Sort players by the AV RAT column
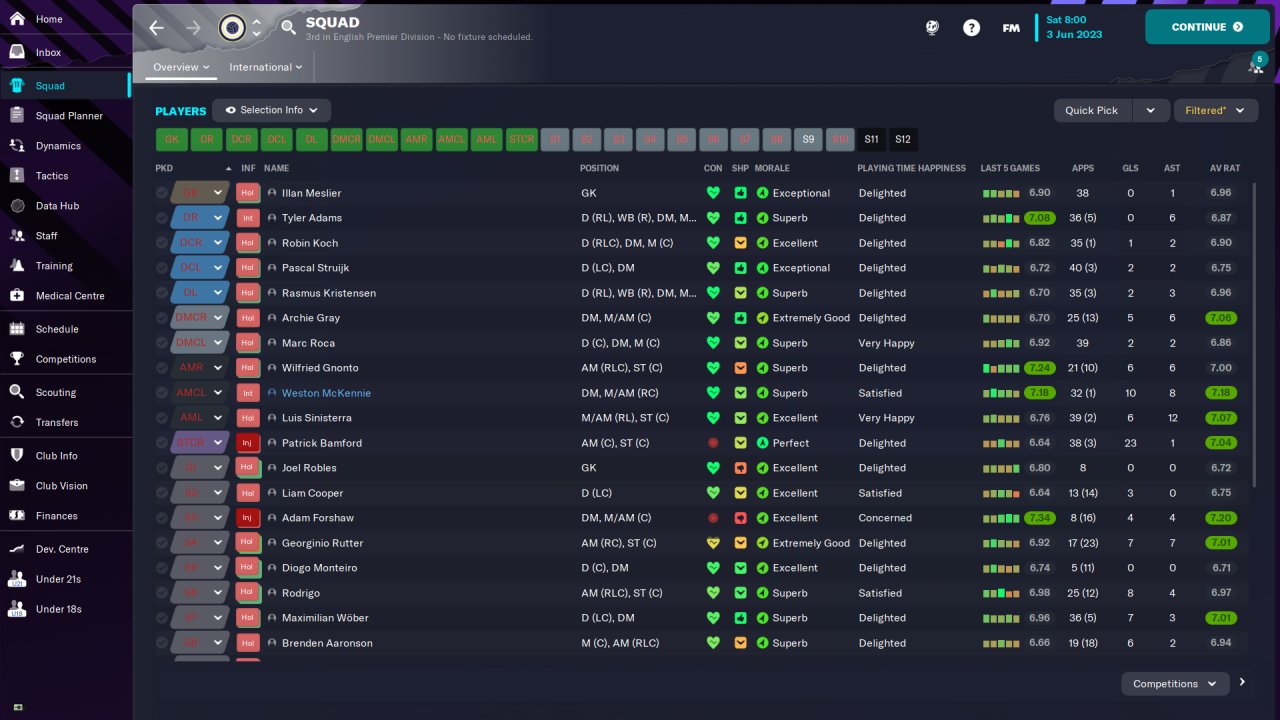 [1226, 168]
